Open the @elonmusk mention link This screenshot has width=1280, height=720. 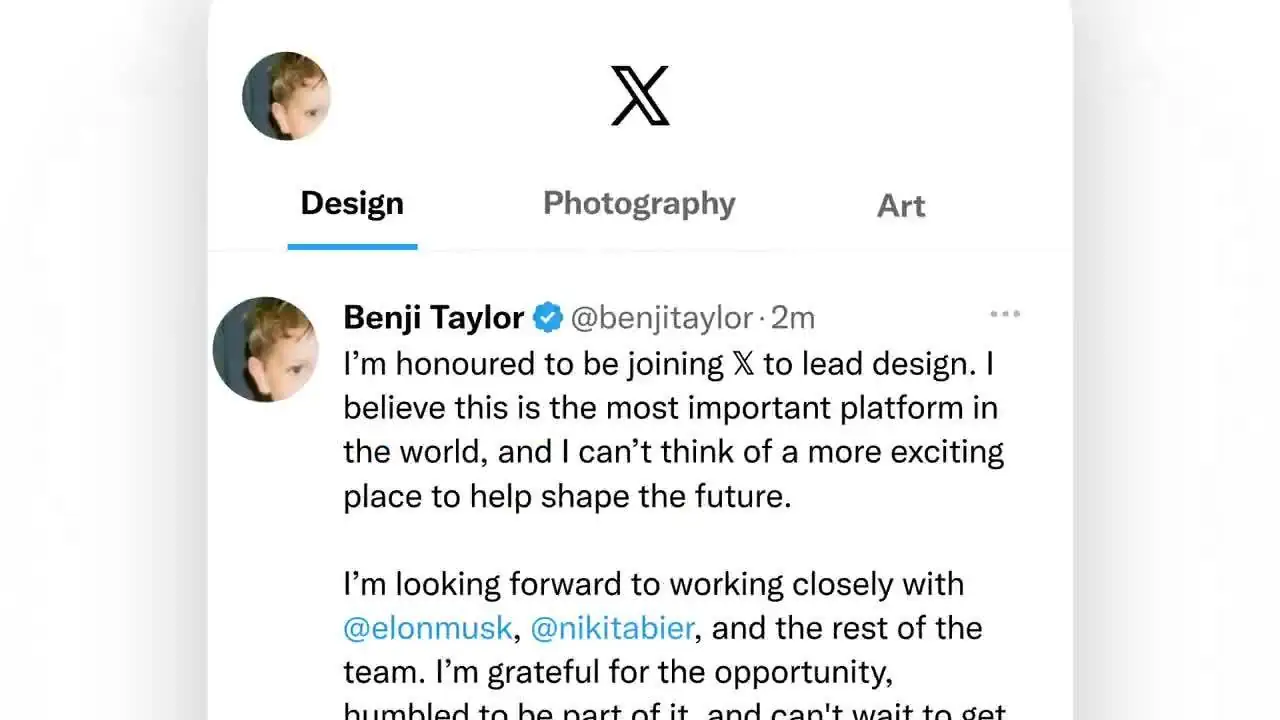coord(428,628)
